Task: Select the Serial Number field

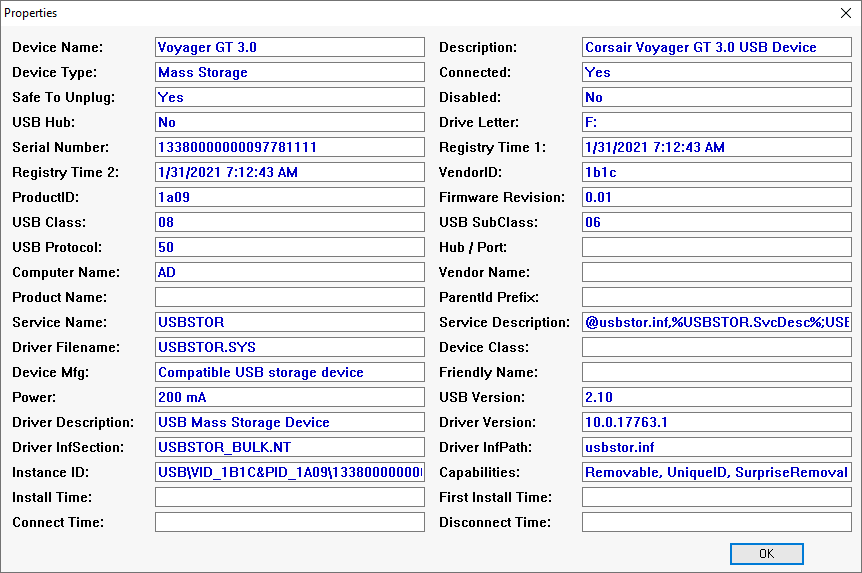Action: pos(290,147)
